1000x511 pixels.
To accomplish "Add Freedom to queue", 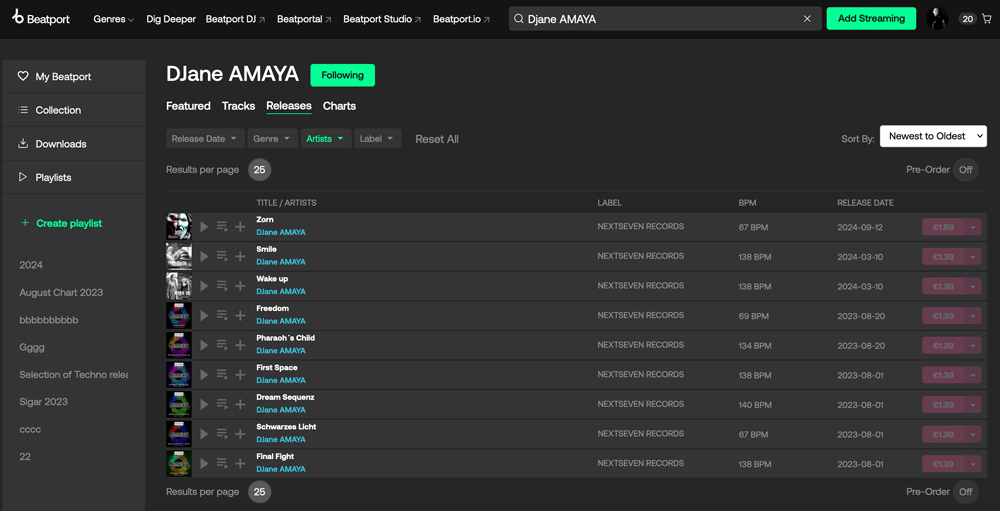I will coord(222,316).
